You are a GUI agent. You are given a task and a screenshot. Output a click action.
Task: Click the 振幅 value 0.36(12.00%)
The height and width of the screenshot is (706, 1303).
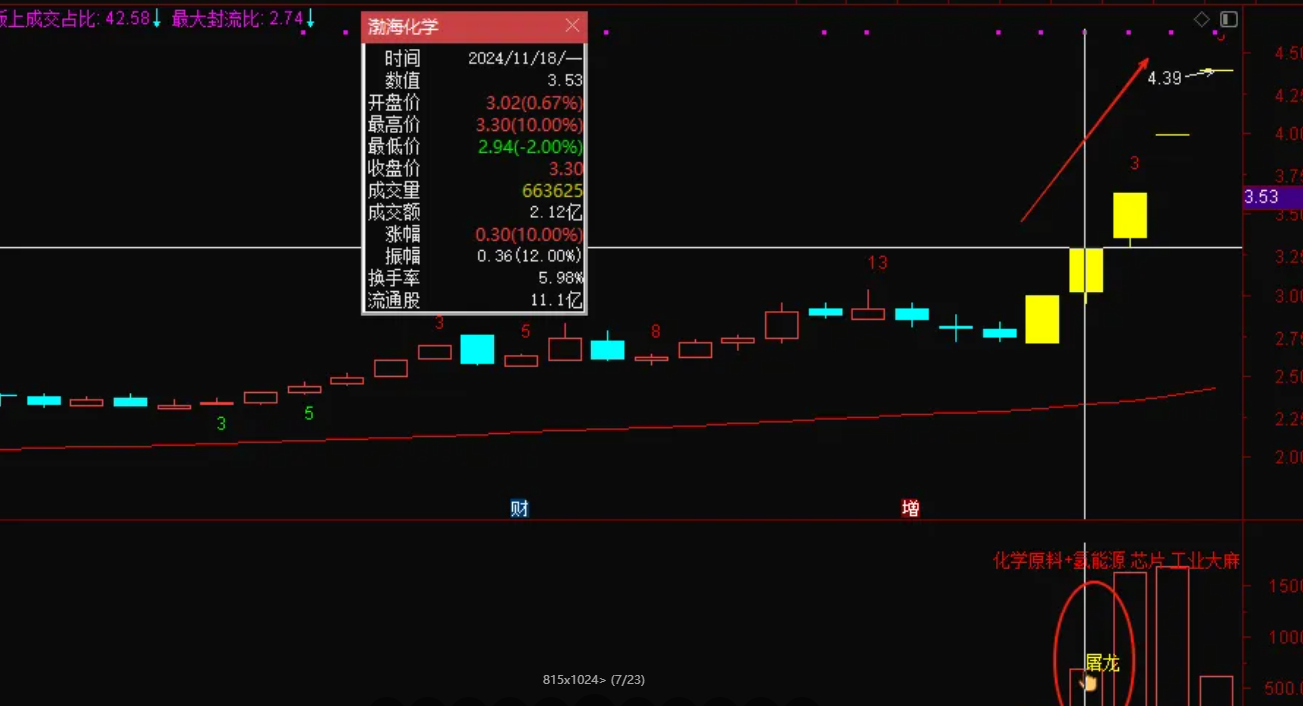530,256
